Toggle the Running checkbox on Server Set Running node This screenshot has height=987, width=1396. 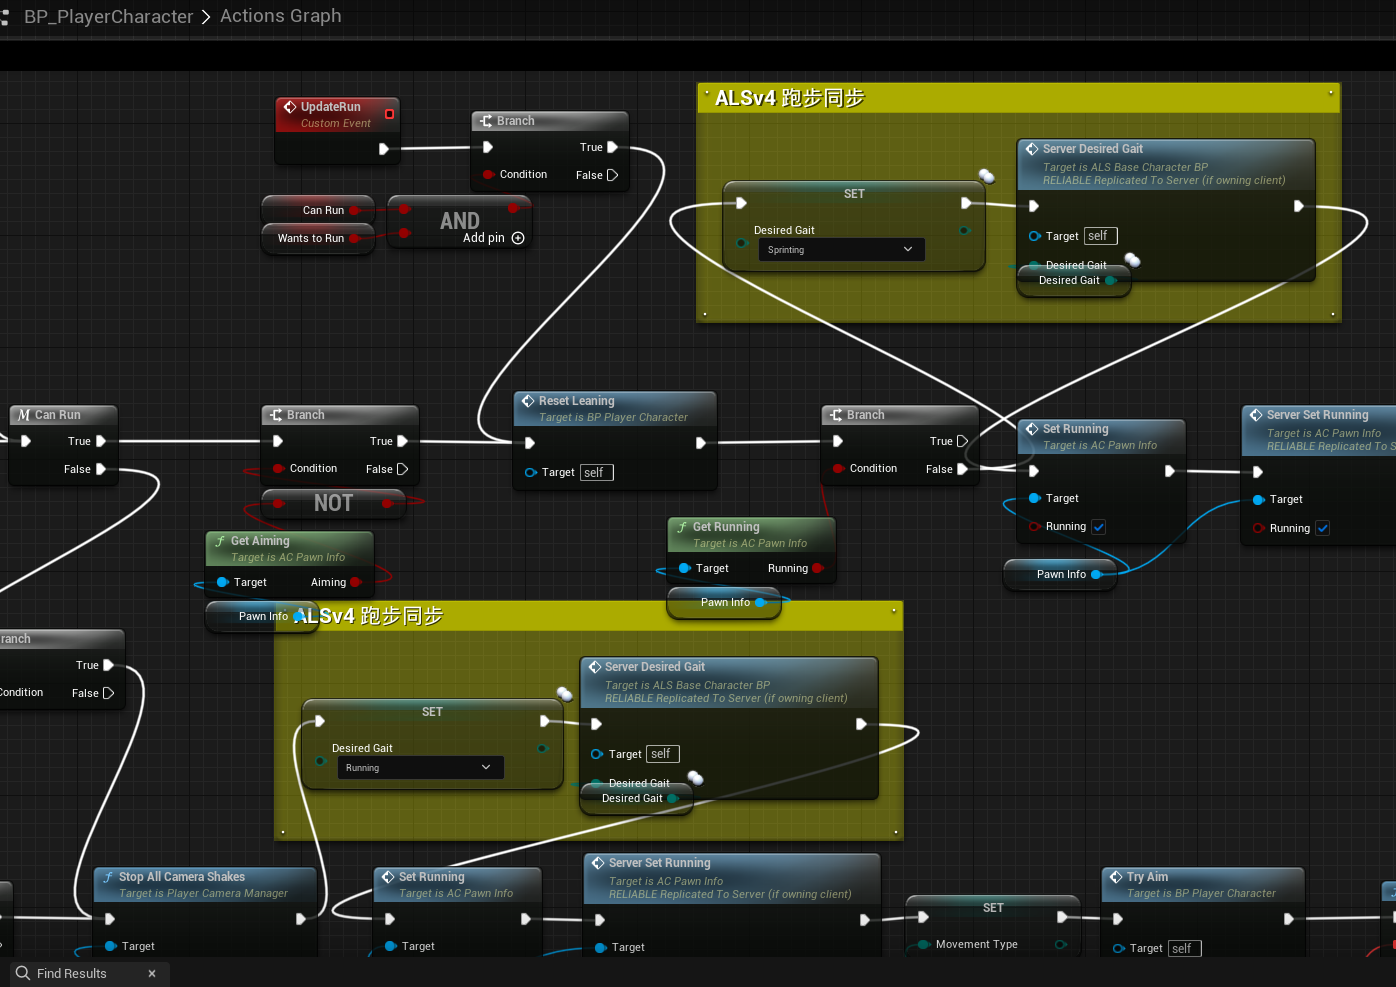point(1322,528)
